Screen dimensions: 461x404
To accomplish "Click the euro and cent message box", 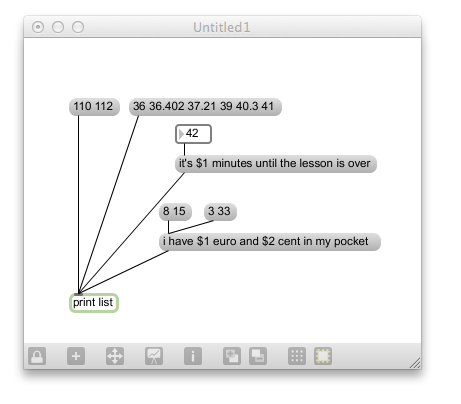I will 270,242.
